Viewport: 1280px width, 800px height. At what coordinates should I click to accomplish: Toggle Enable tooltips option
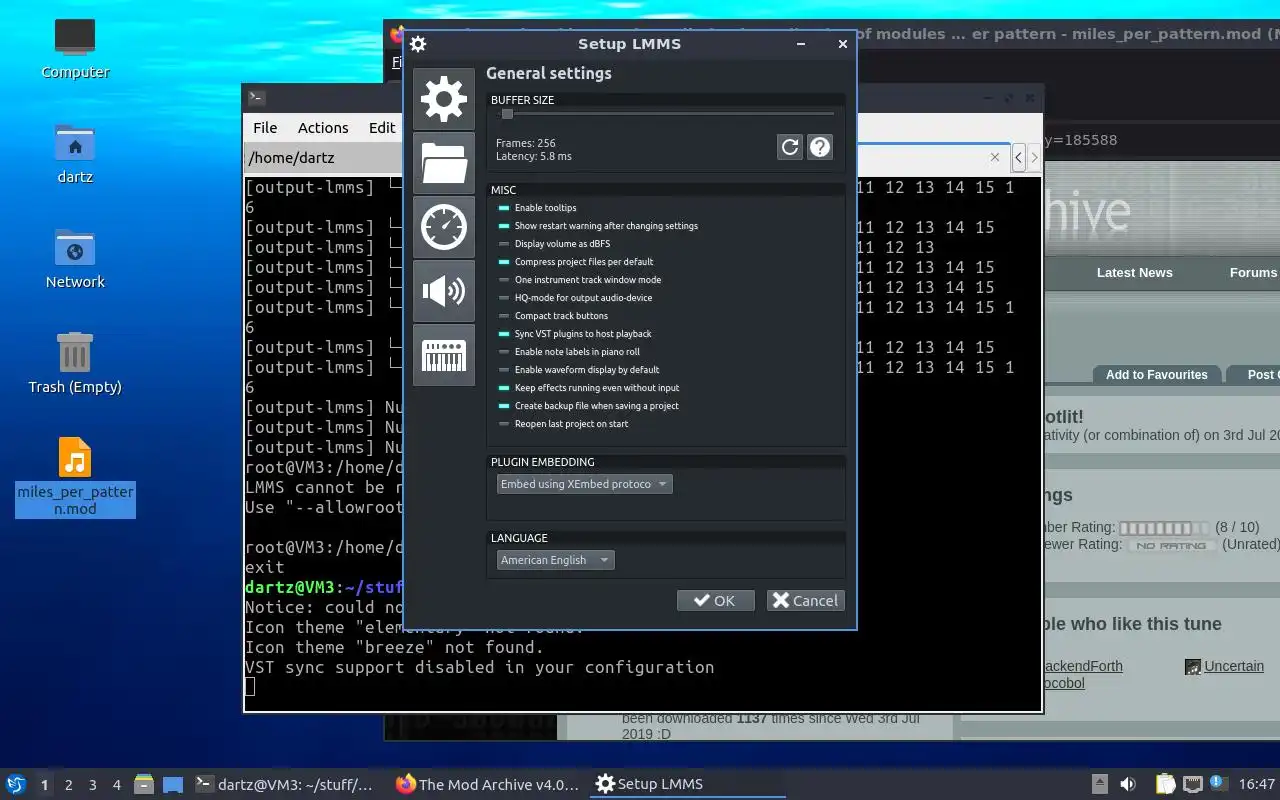tap(537, 208)
